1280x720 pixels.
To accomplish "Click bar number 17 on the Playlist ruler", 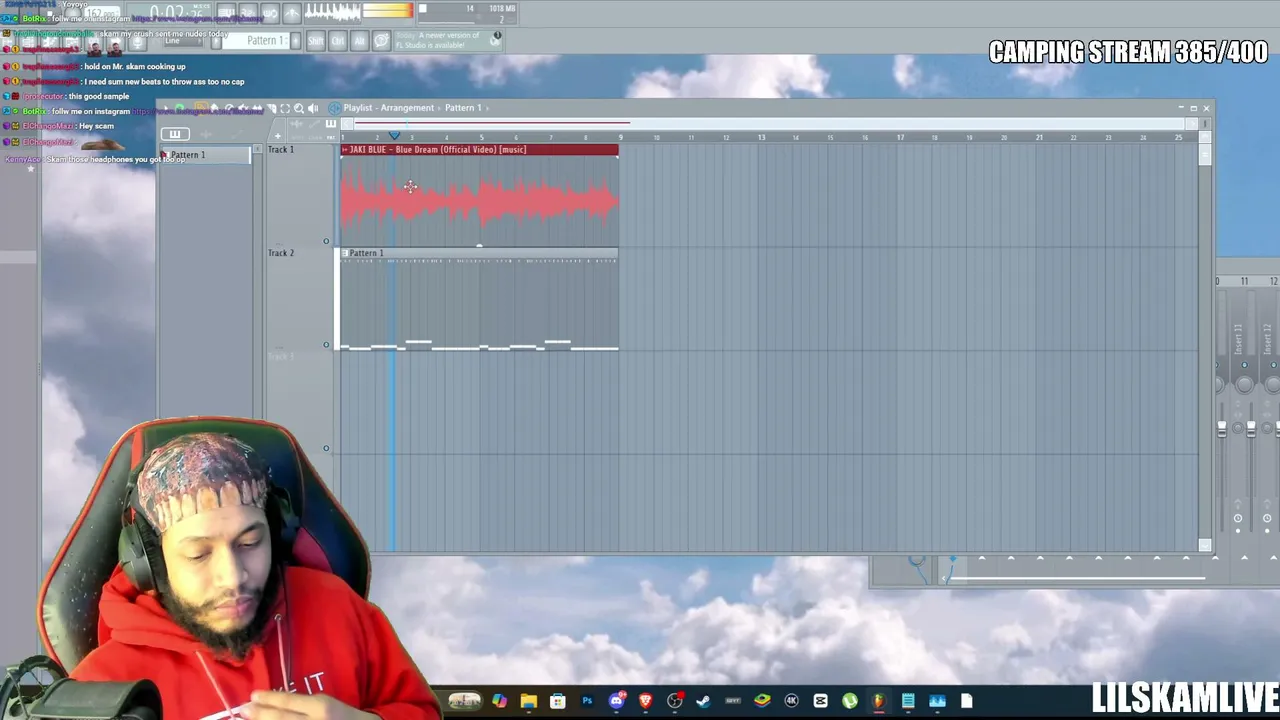I will pos(900,137).
